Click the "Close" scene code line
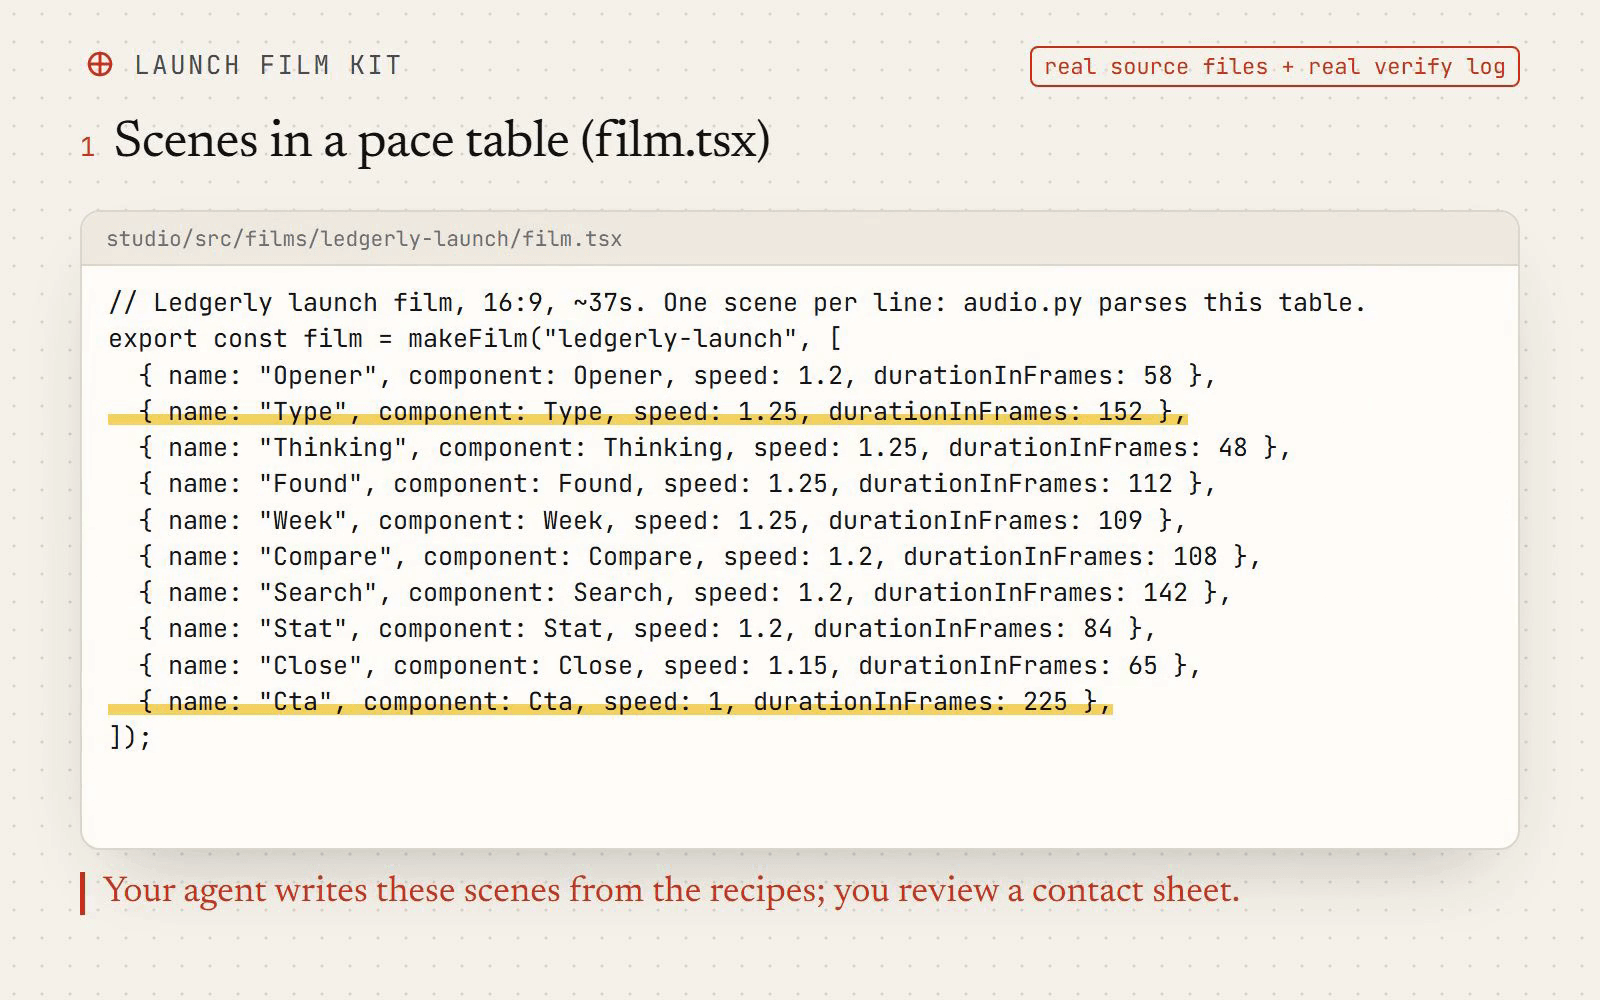 (670, 666)
